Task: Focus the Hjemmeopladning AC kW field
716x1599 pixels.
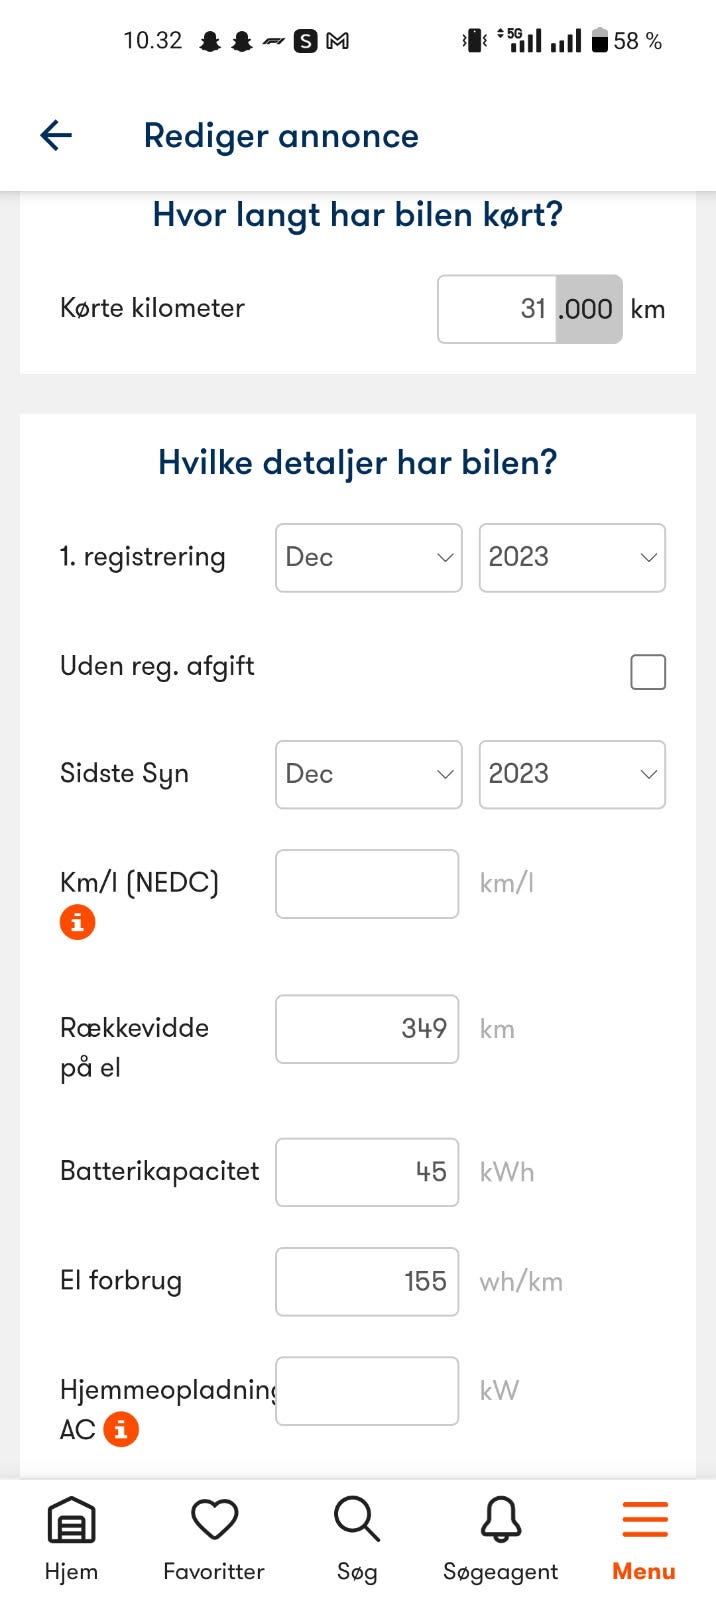Action: [367, 1391]
